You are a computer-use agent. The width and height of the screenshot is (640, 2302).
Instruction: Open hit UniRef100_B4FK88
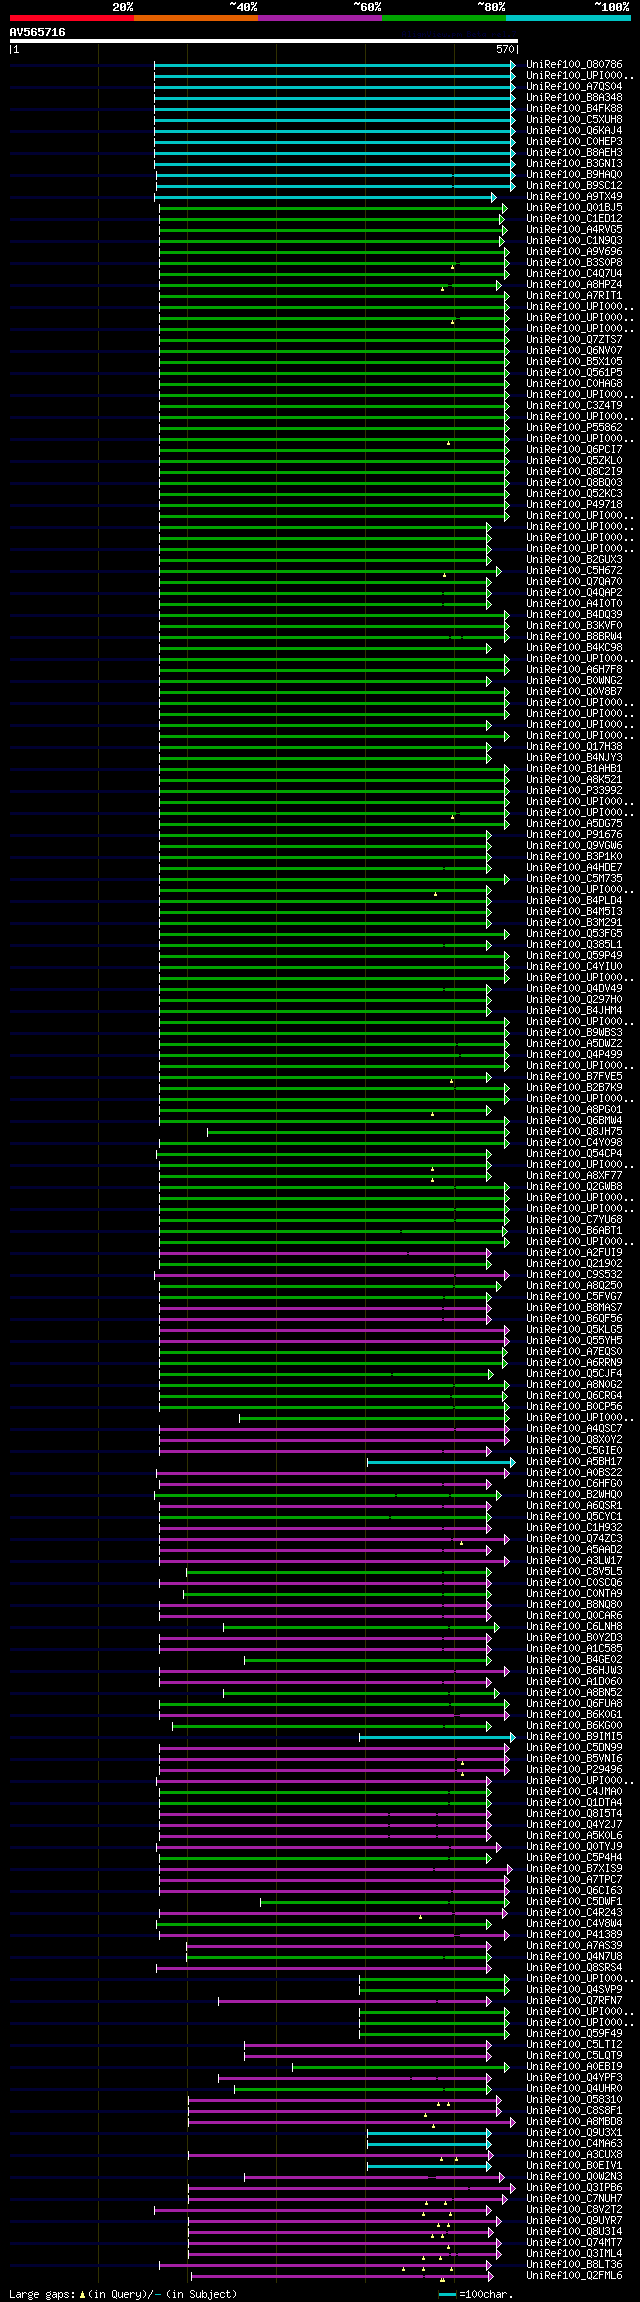(x=574, y=109)
